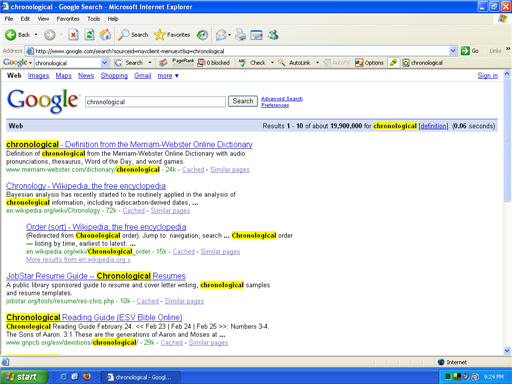Click the 0 blocked popup blocker button
Viewport: 512px width, 384px height.
(x=214, y=63)
